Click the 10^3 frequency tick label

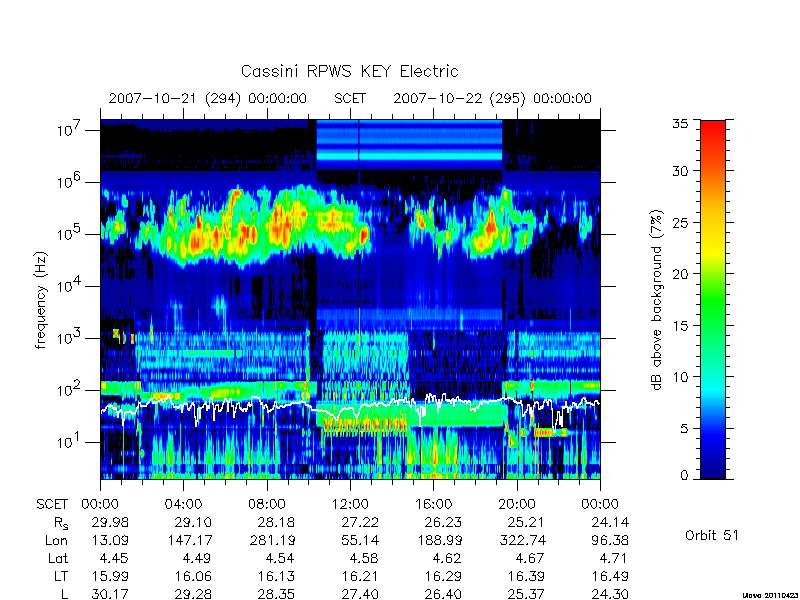pyautogui.click(x=70, y=337)
